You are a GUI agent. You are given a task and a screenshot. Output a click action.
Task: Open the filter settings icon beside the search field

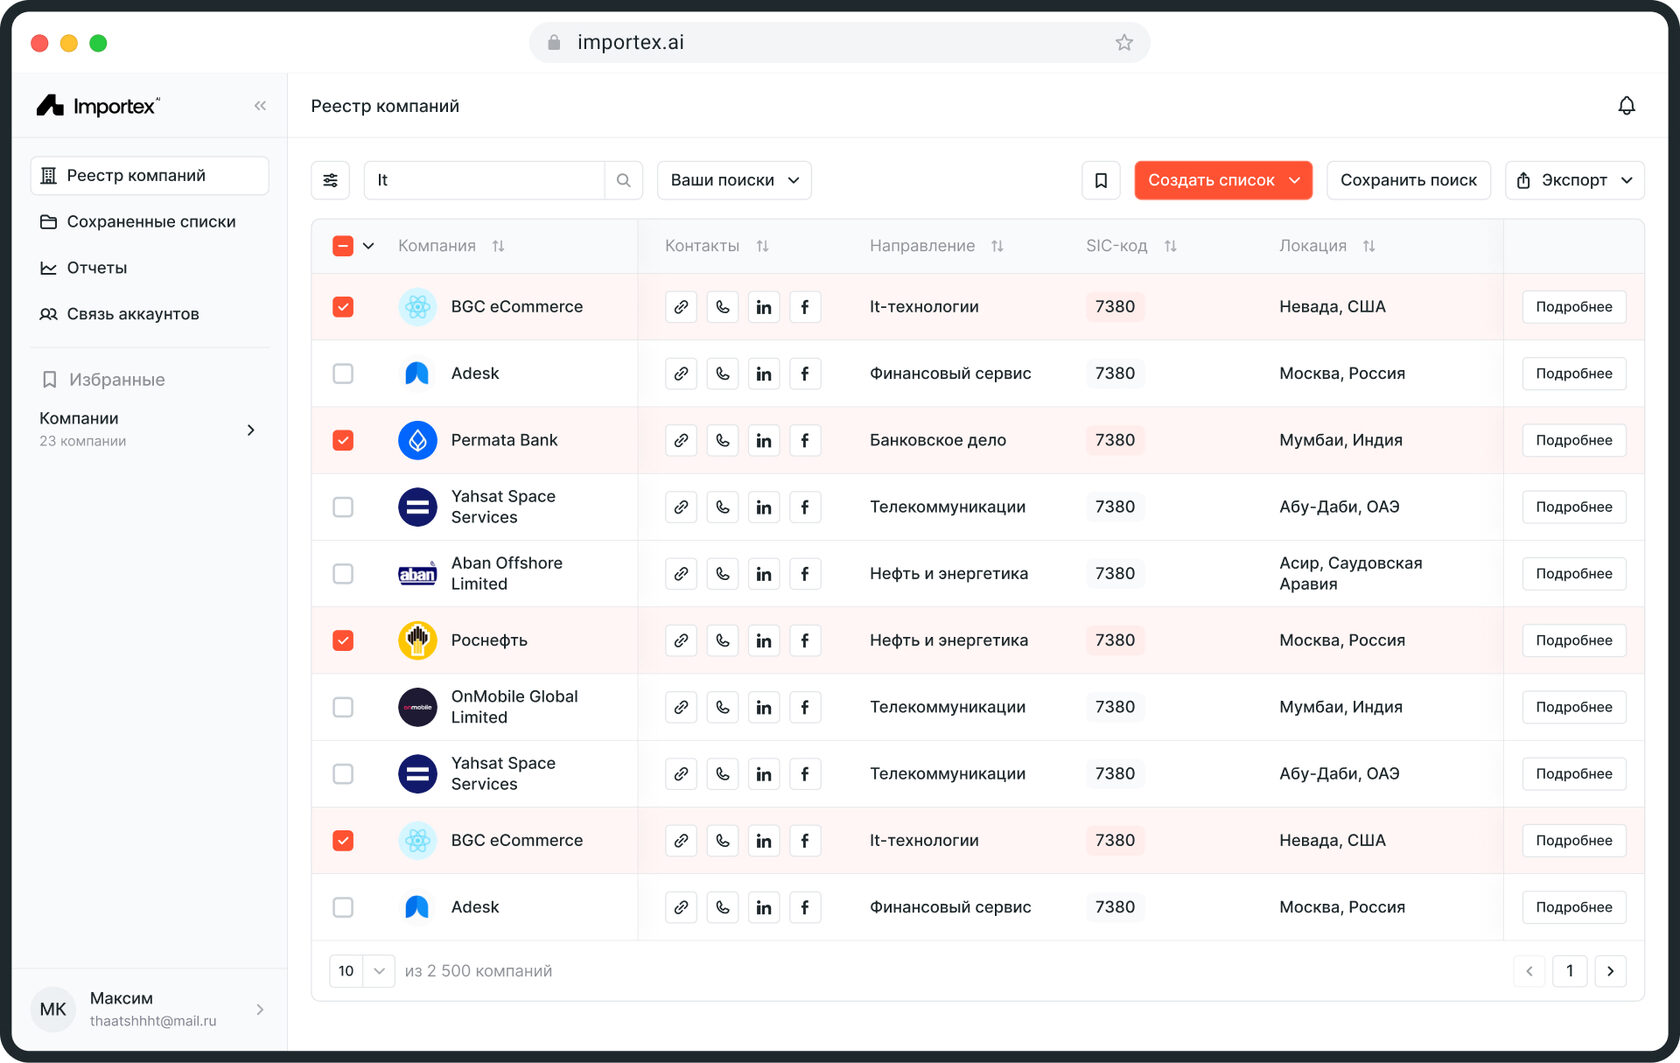pyautogui.click(x=330, y=180)
